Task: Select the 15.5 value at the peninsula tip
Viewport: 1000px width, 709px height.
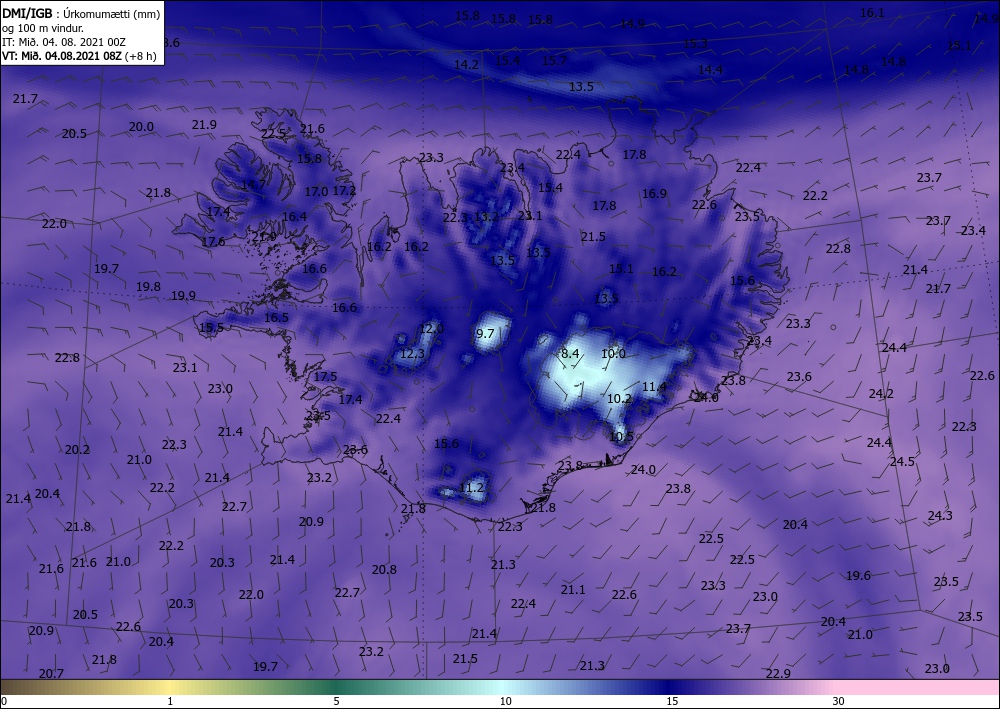Action: pyautogui.click(x=212, y=328)
